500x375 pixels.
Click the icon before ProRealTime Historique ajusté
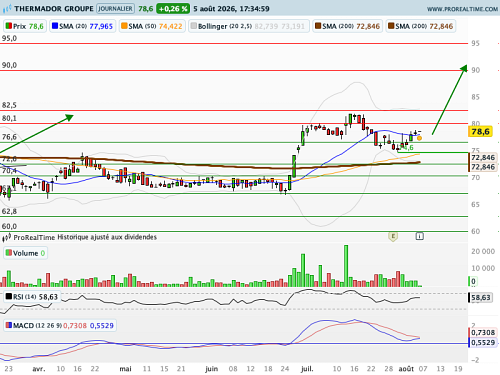point(6,238)
